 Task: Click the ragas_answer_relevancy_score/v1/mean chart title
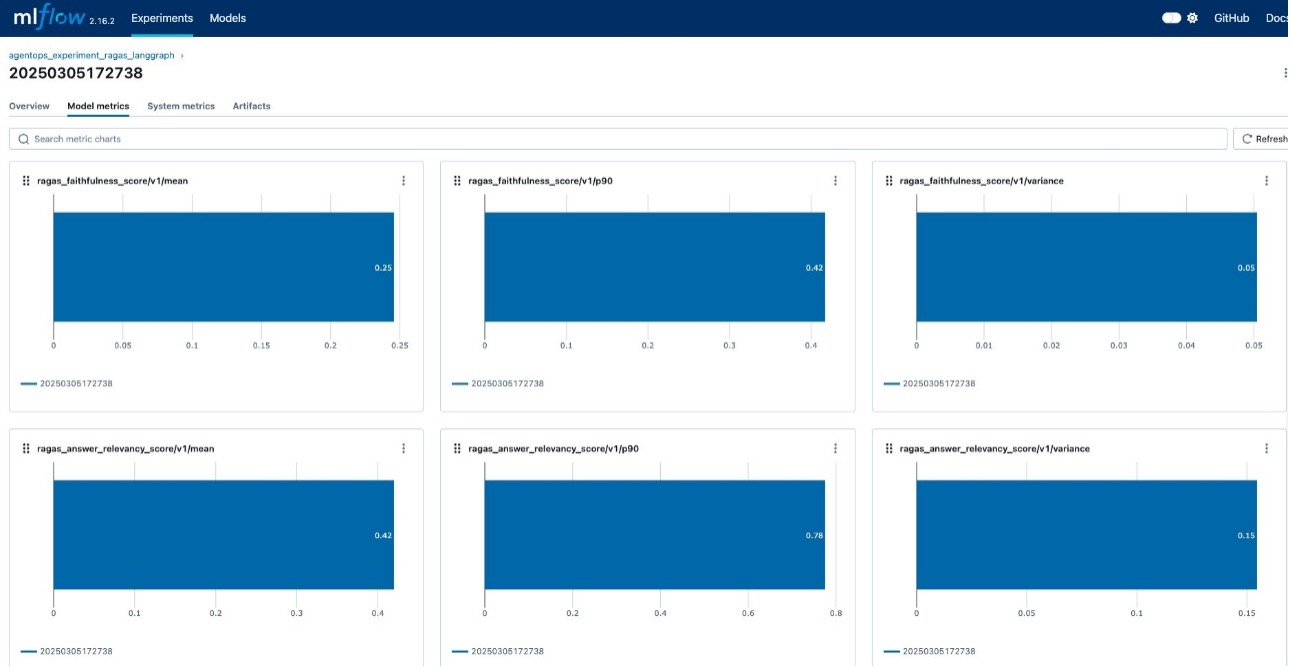tap(125, 449)
